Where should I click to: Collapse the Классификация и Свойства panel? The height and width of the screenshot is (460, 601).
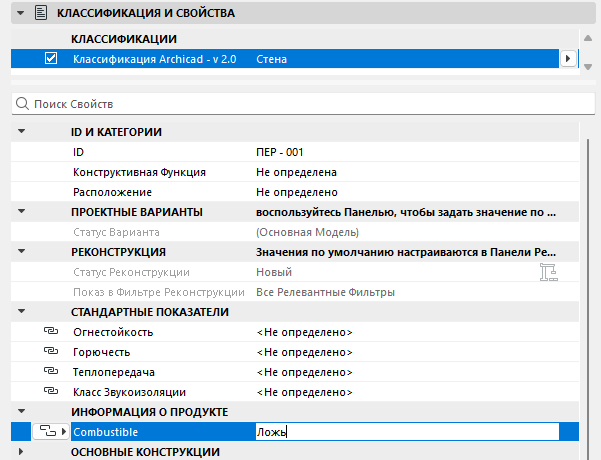[x=21, y=13]
